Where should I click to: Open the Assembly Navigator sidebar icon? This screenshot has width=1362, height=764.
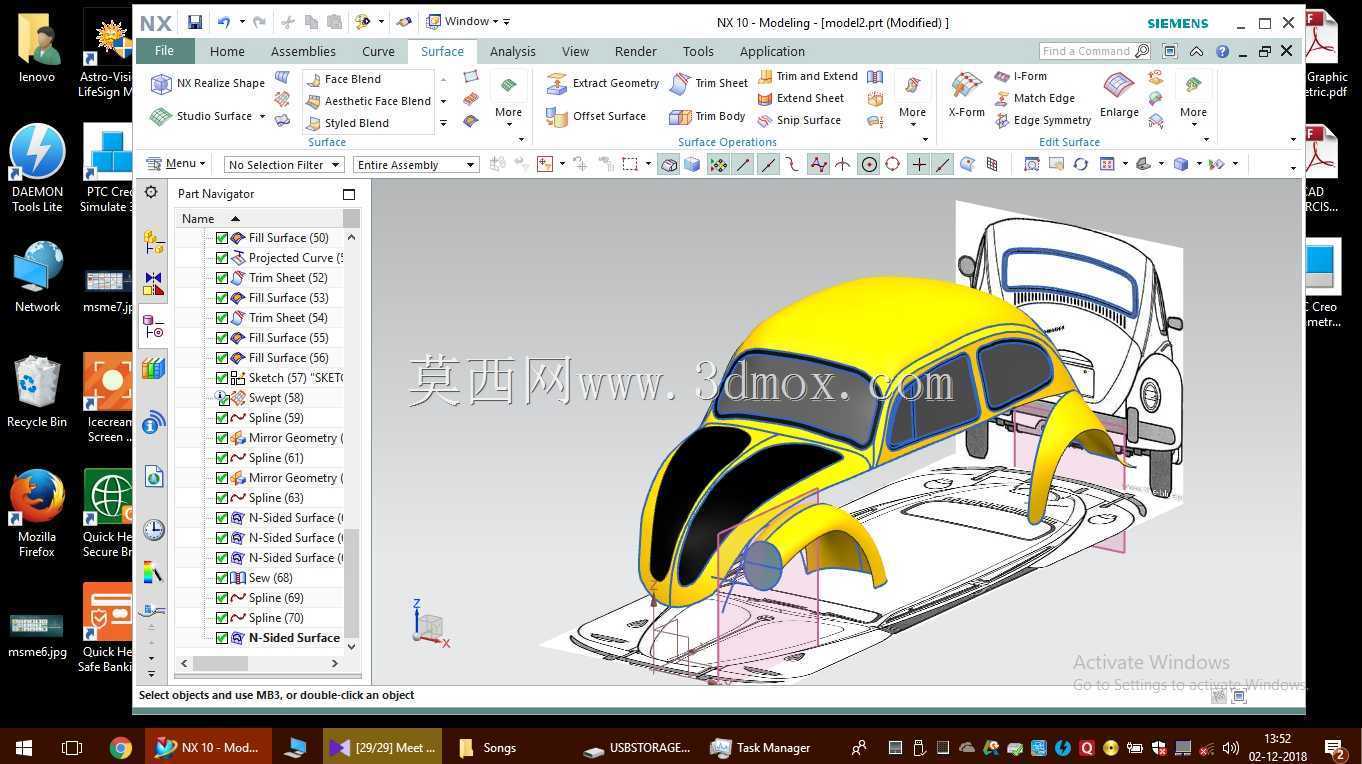click(153, 241)
